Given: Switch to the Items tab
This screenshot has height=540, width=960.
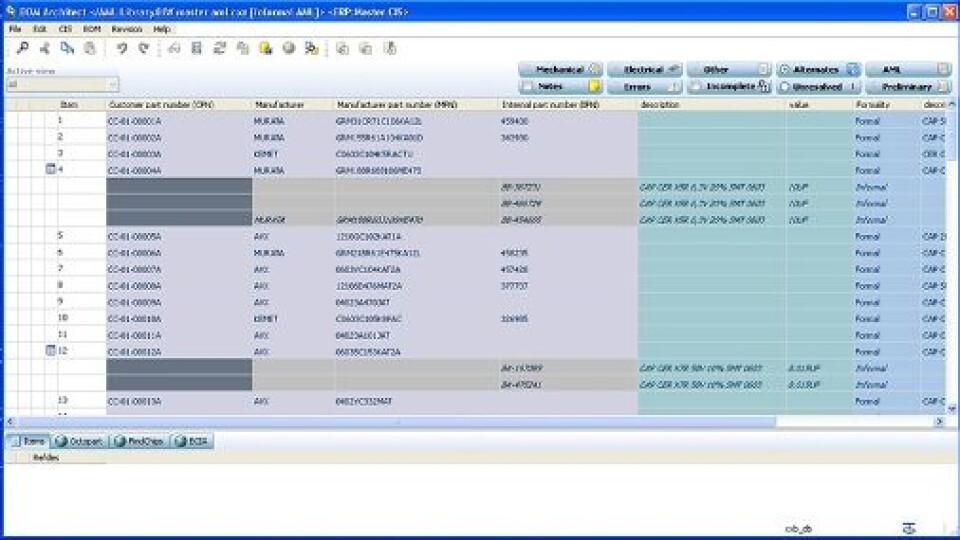Looking at the screenshot, I should [x=28, y=441].
